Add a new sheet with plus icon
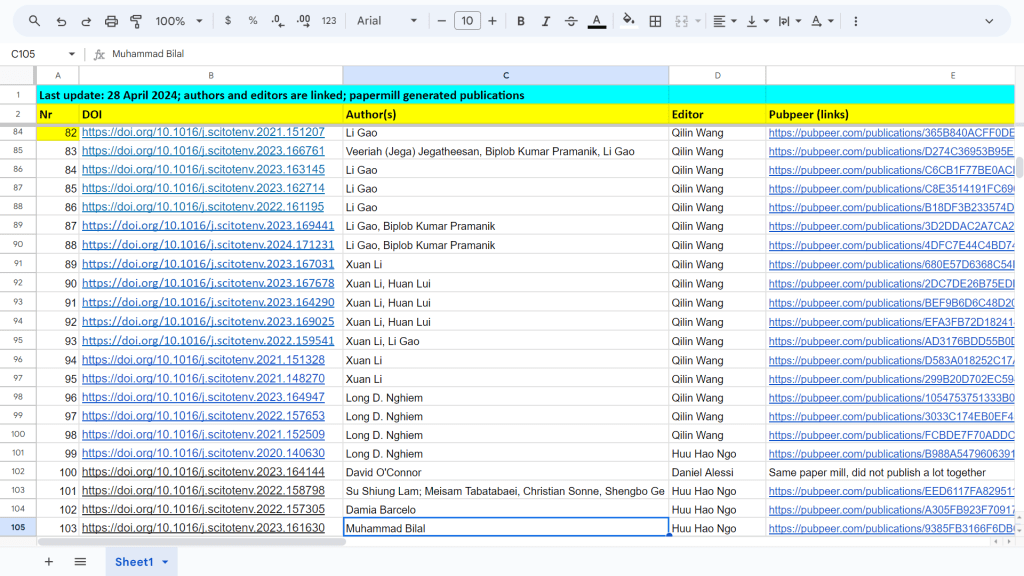Screen dimensions: 1024x576 click(x=48, y=562)
